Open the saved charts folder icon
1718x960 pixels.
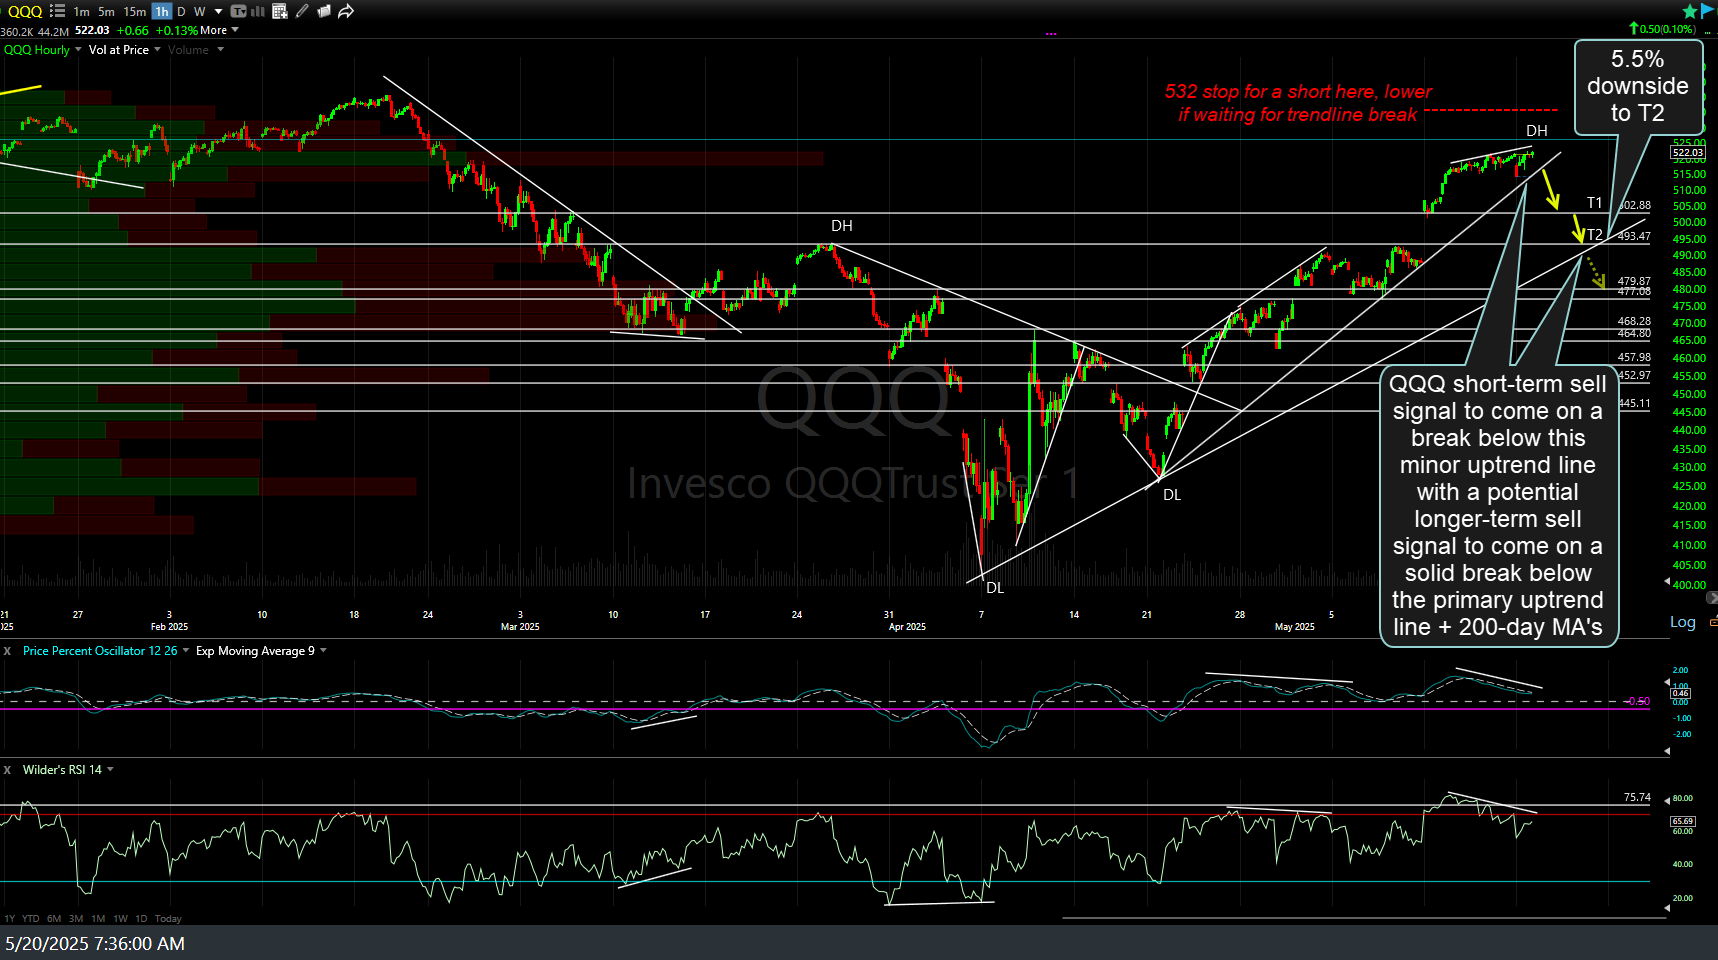click(323, 11)
